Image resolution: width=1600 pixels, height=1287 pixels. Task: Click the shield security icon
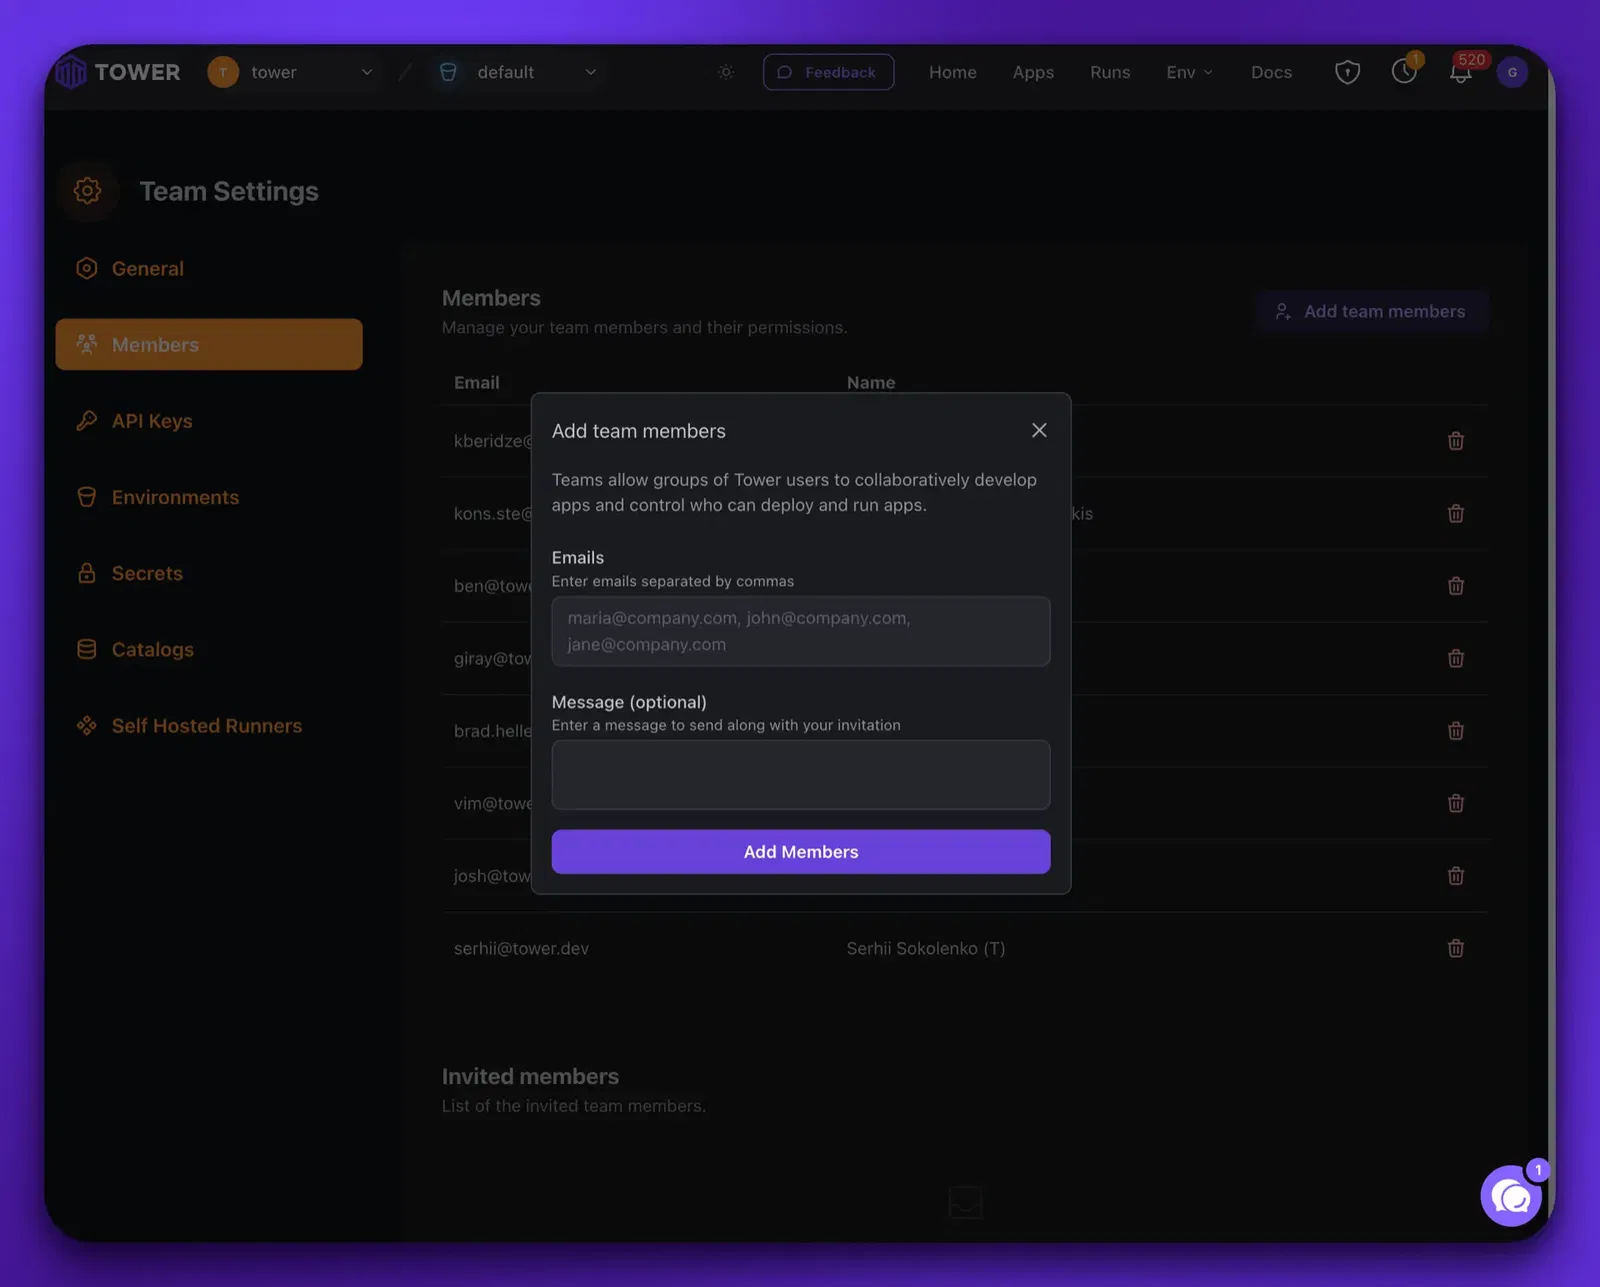pos(1347,72)
